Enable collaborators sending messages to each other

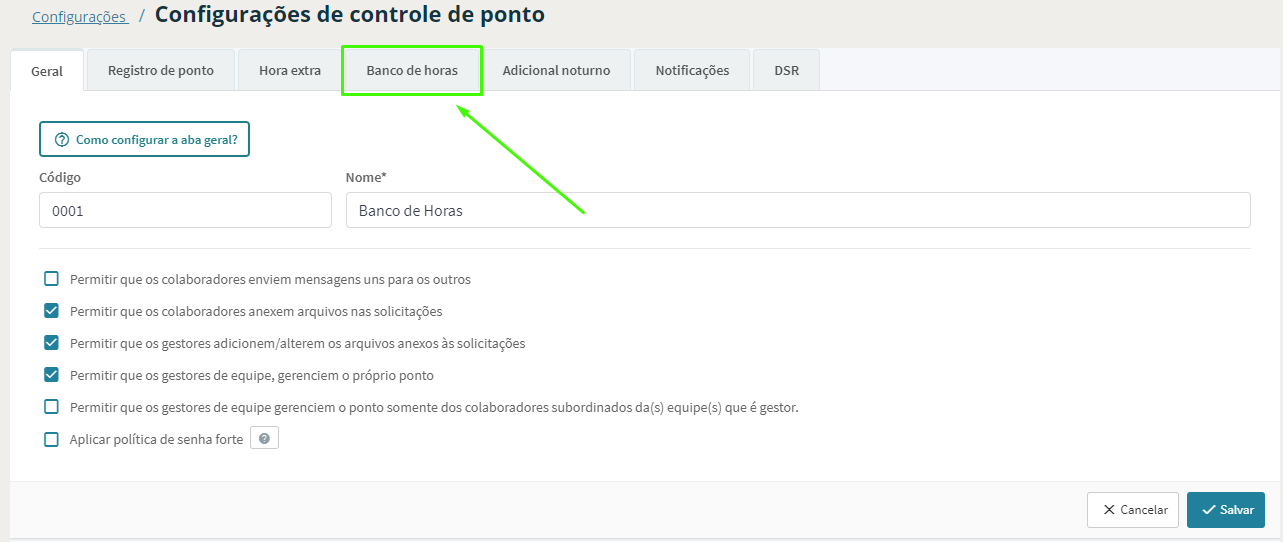coord(52,279)
